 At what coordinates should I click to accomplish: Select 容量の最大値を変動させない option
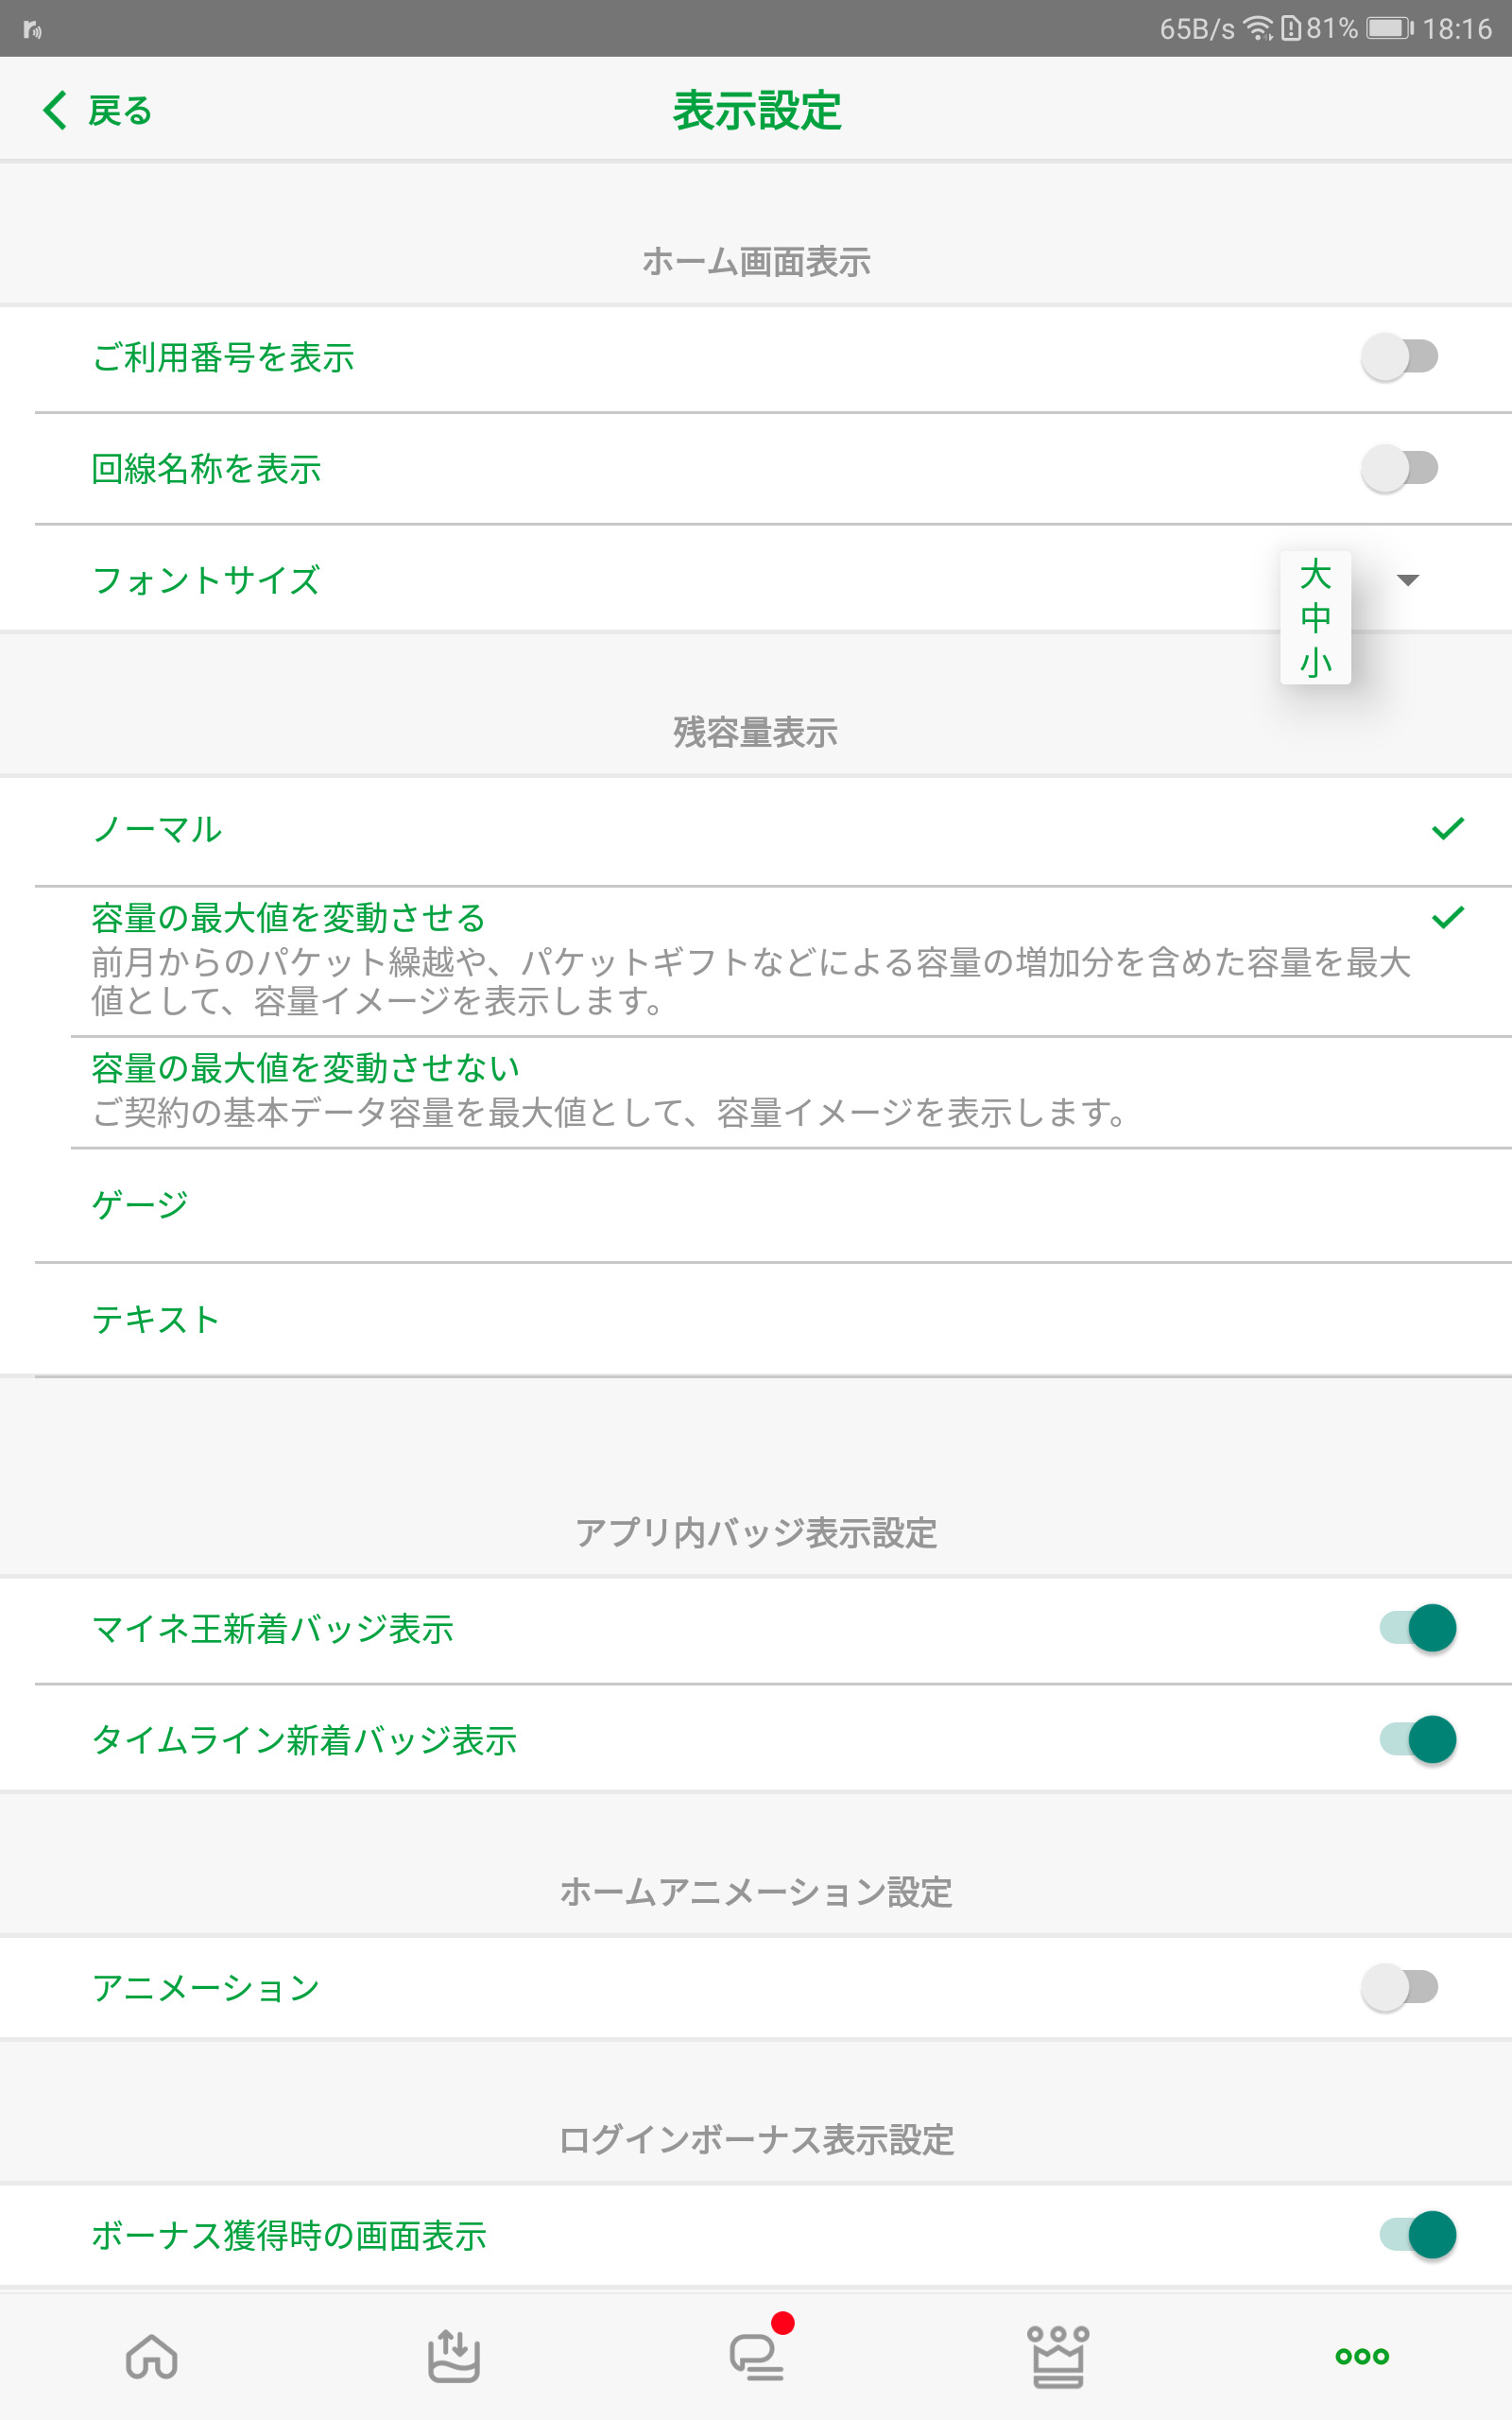point(306,1068)
